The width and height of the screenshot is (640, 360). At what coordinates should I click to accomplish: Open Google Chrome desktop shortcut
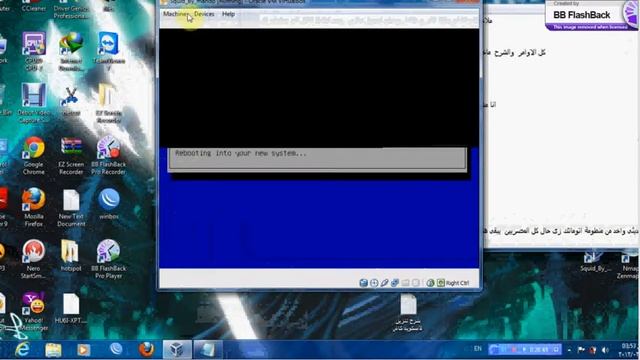pyautogui.click(x=34, y=156)
